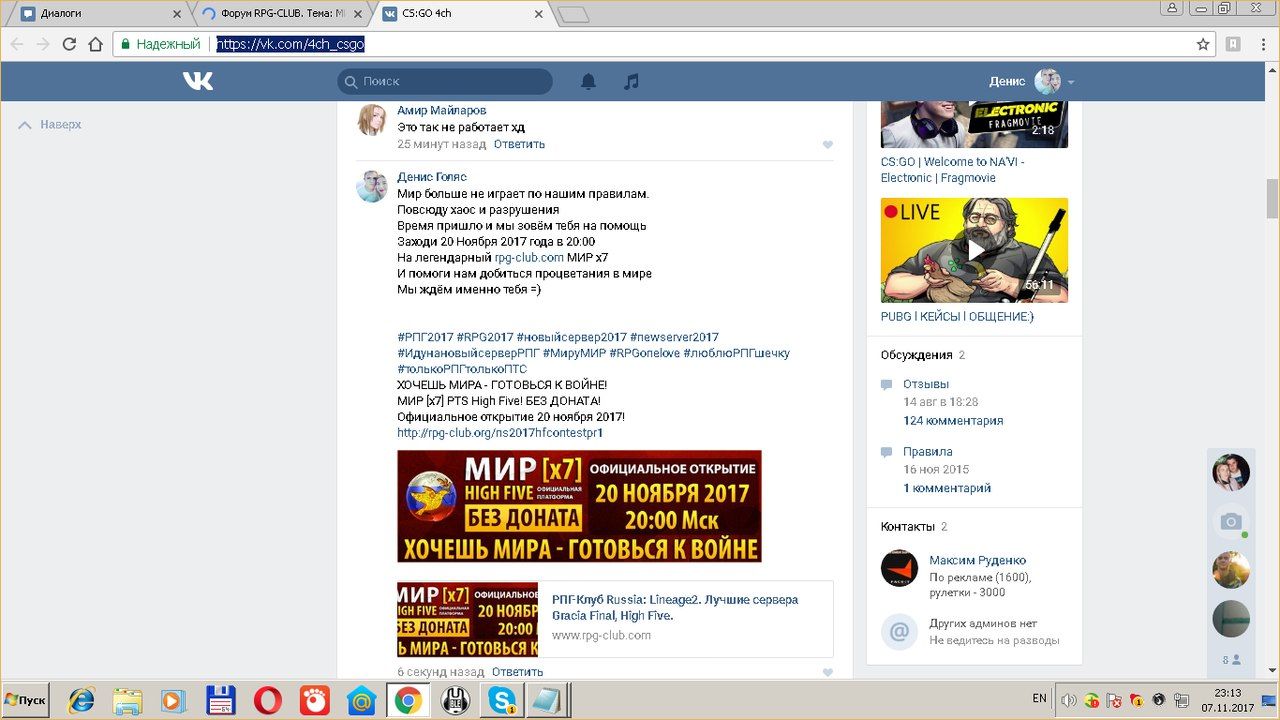Click Амир Майларов's avatar
1280x720 pixels.
pyautogui.click(x=373, y=120)
